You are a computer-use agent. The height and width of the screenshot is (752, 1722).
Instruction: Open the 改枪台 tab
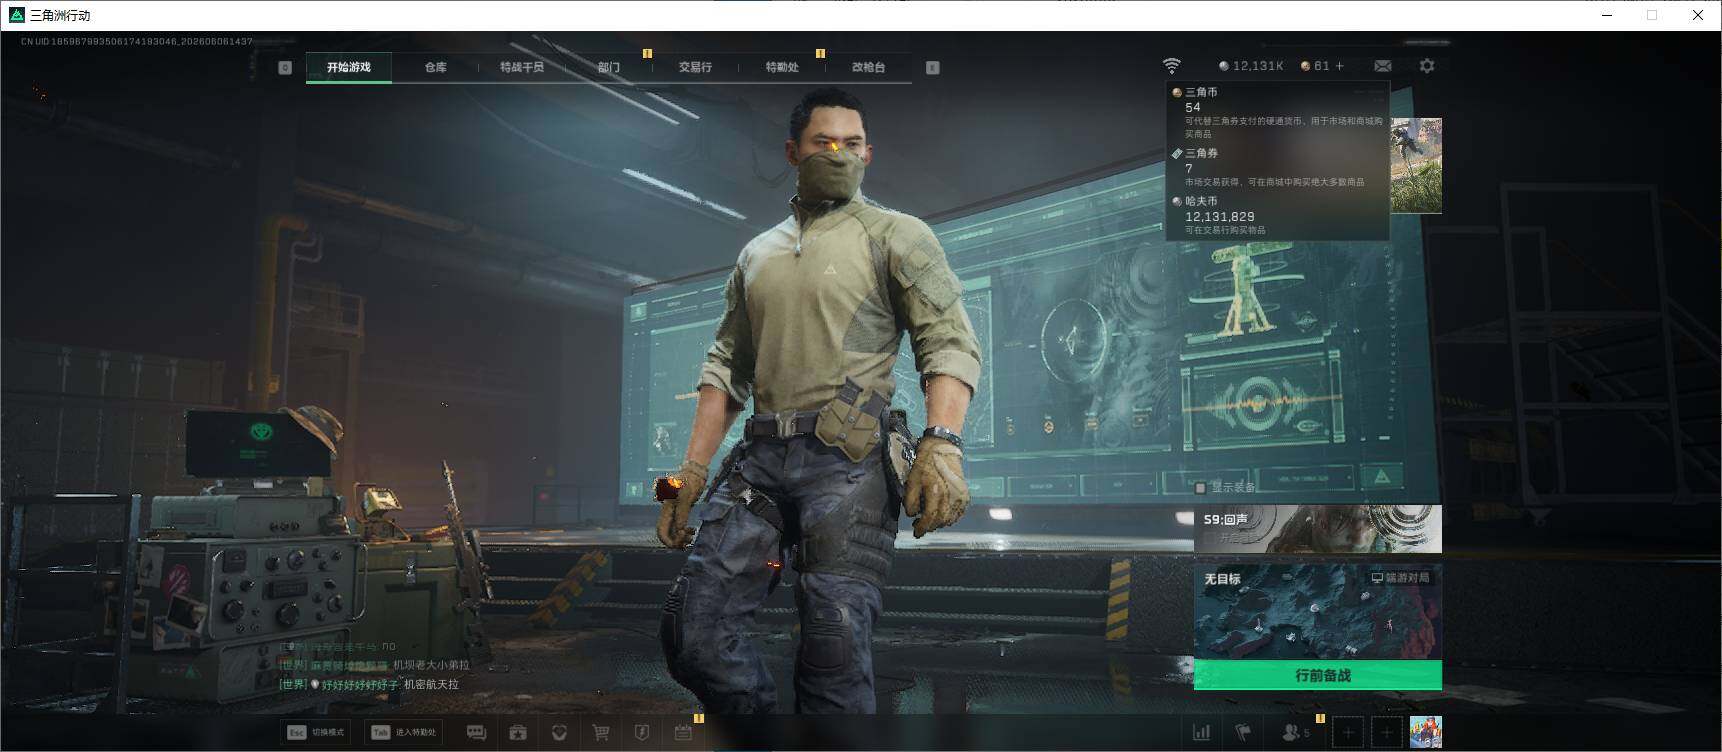pyautogui.click(x=868, y=67)
